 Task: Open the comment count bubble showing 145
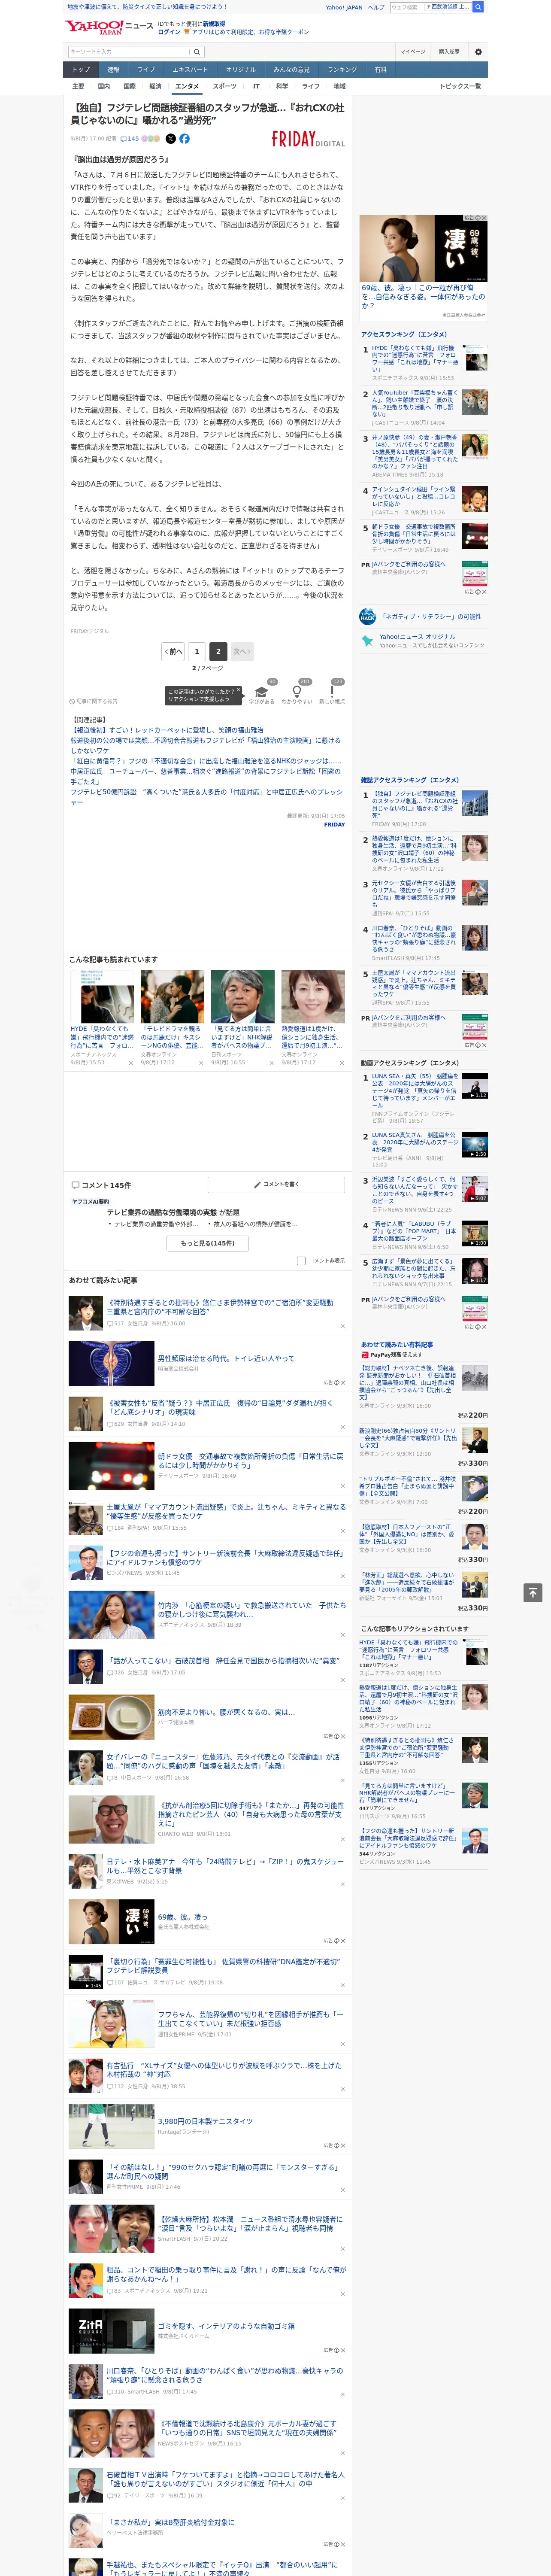coord(130,139)
